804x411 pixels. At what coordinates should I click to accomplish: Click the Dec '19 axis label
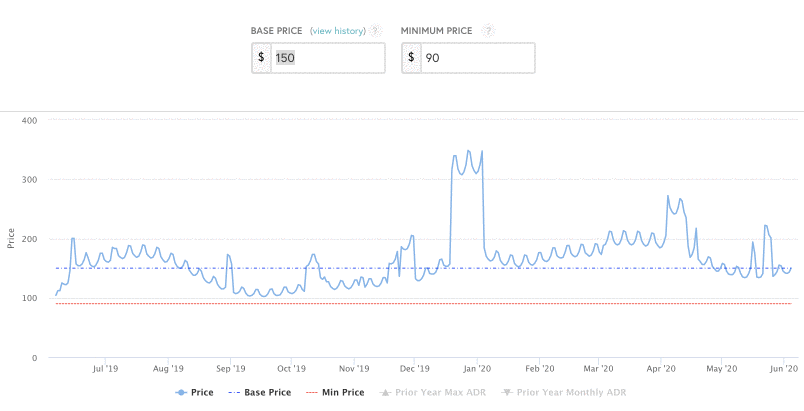tap(414, 368)
